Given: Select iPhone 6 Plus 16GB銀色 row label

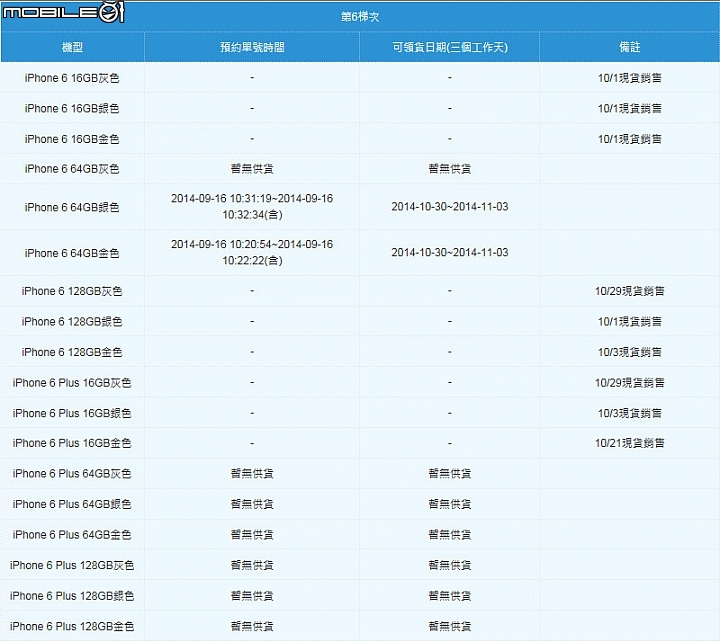Looking at the screenshot, I should tap(72, 413).
